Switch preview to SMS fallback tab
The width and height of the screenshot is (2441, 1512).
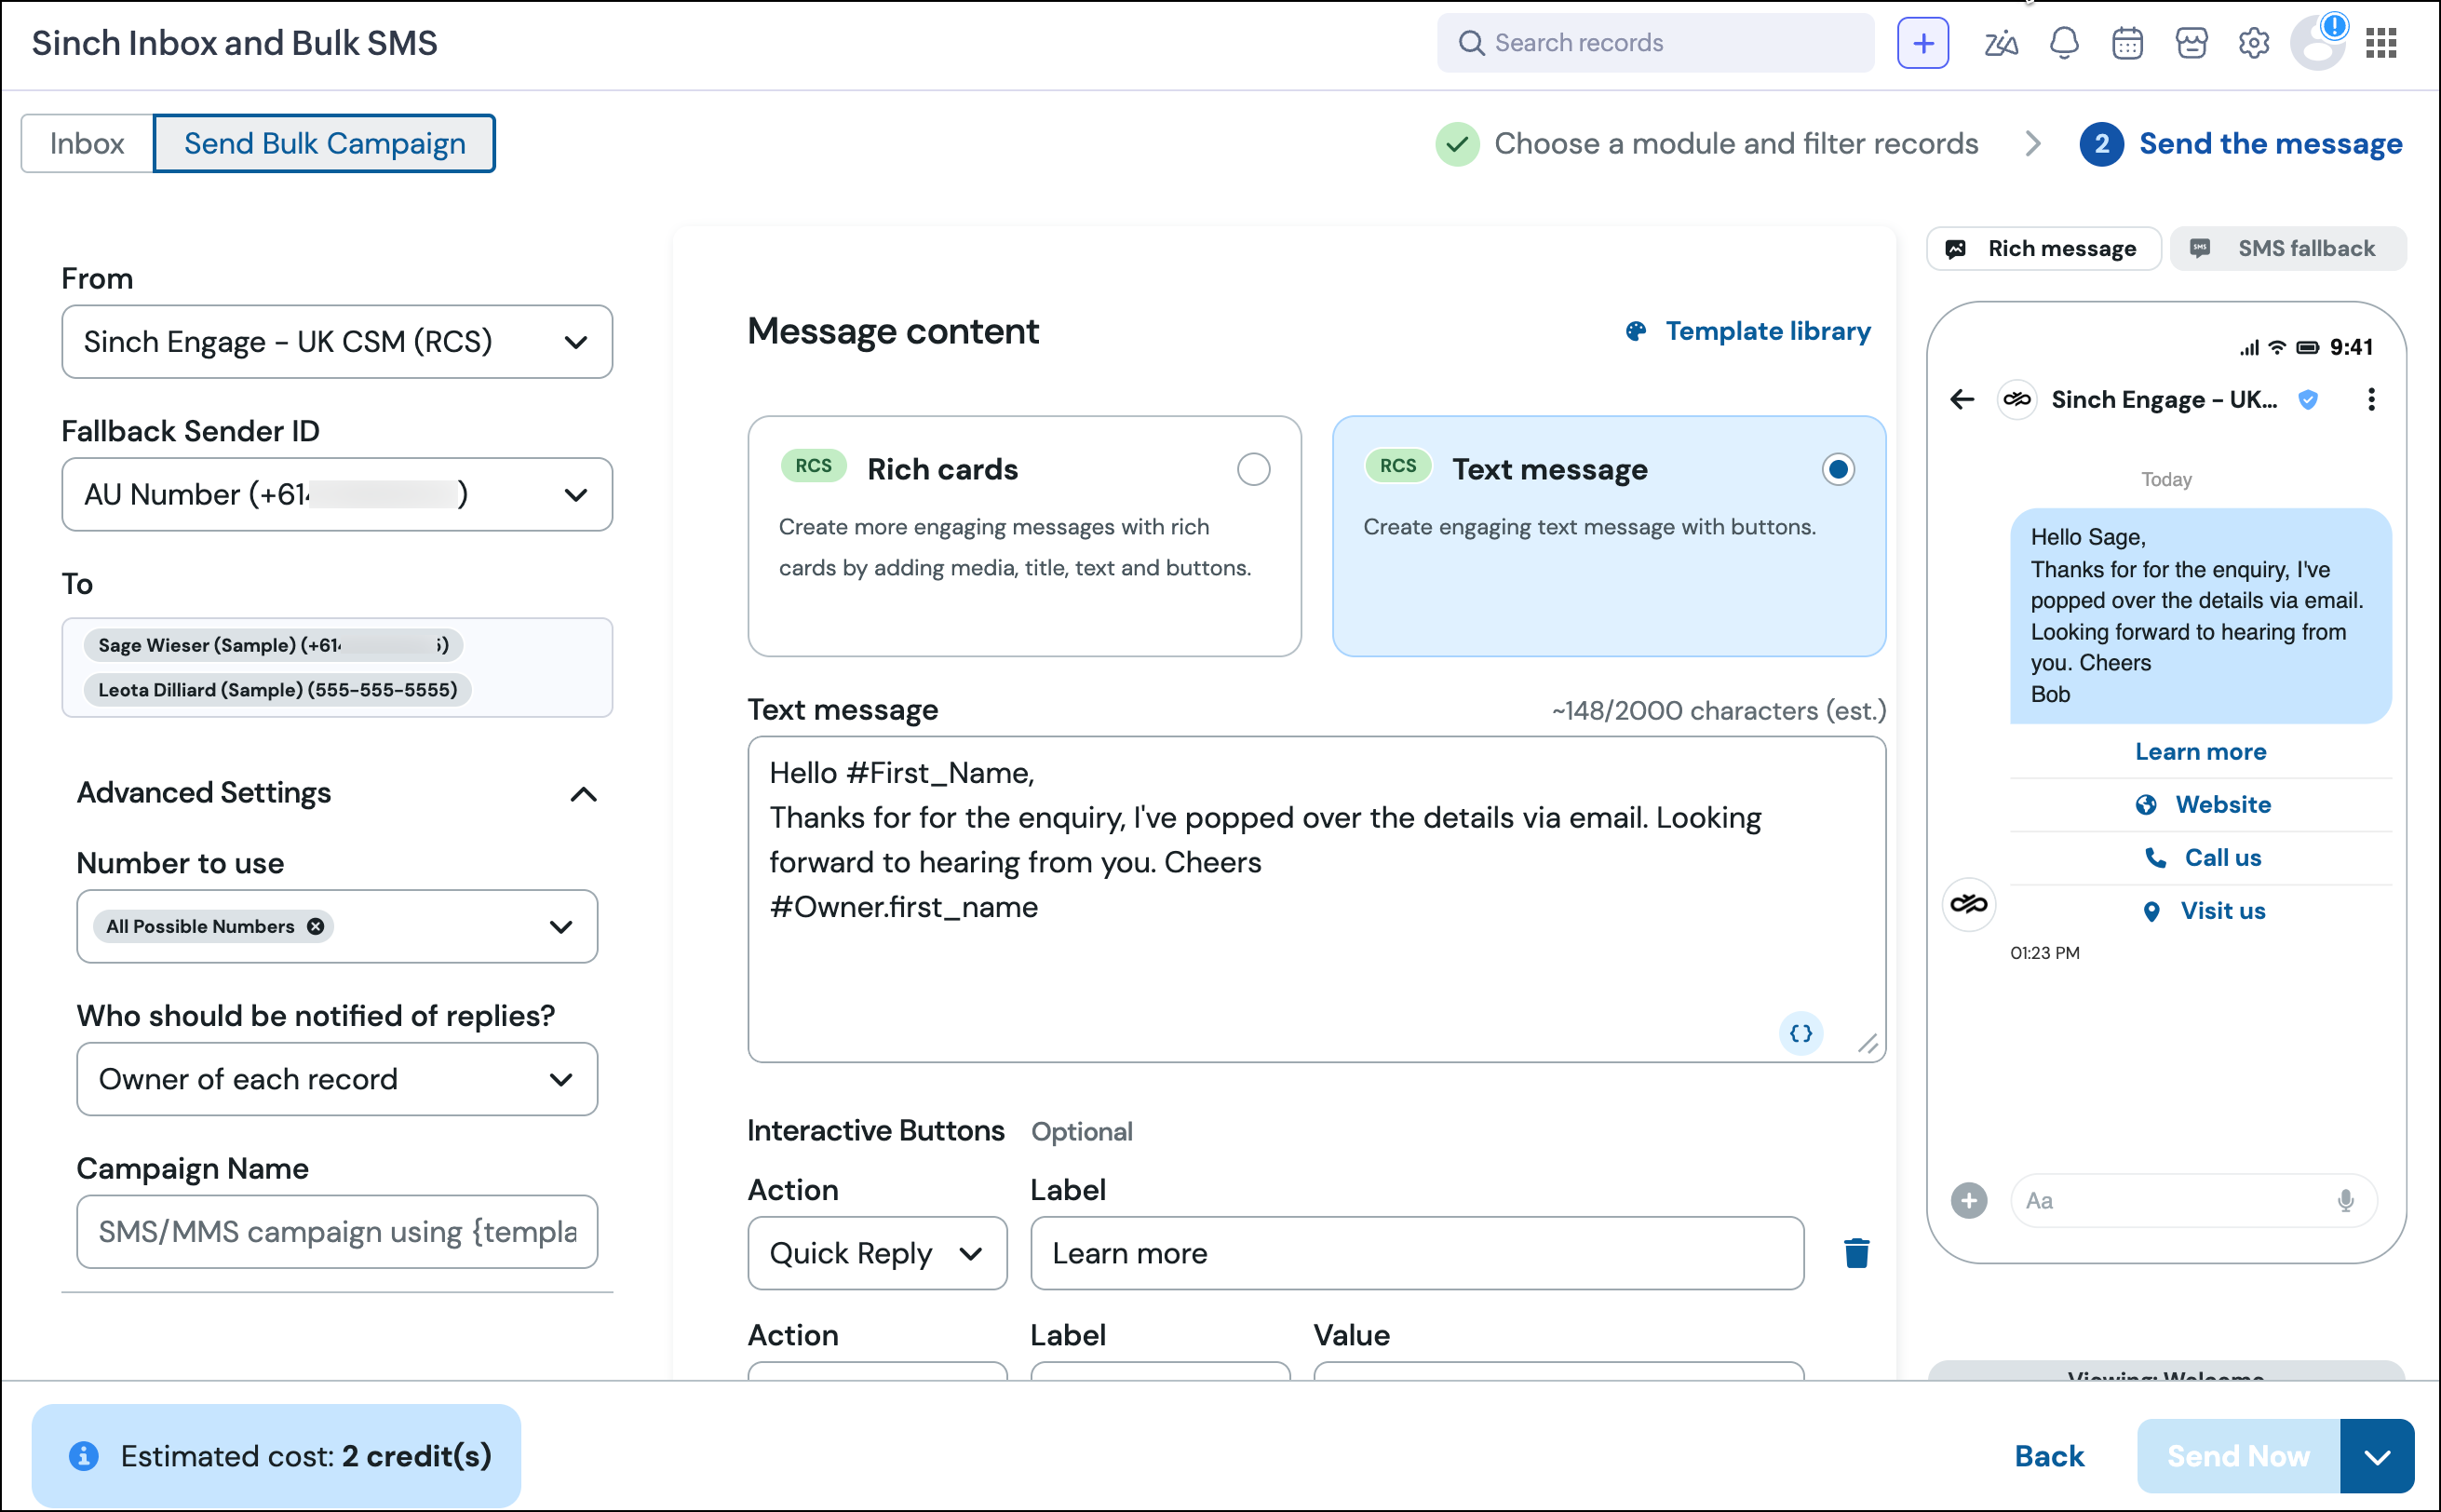coord(2287,248)
